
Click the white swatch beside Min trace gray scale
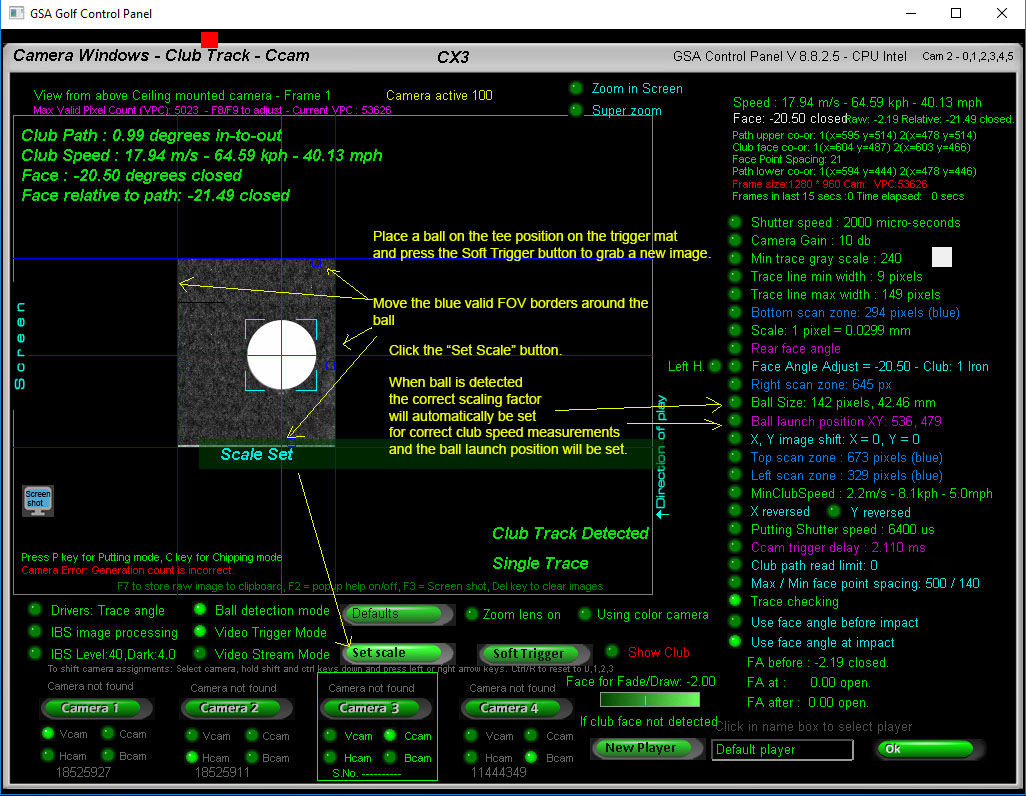click(941, 257)
